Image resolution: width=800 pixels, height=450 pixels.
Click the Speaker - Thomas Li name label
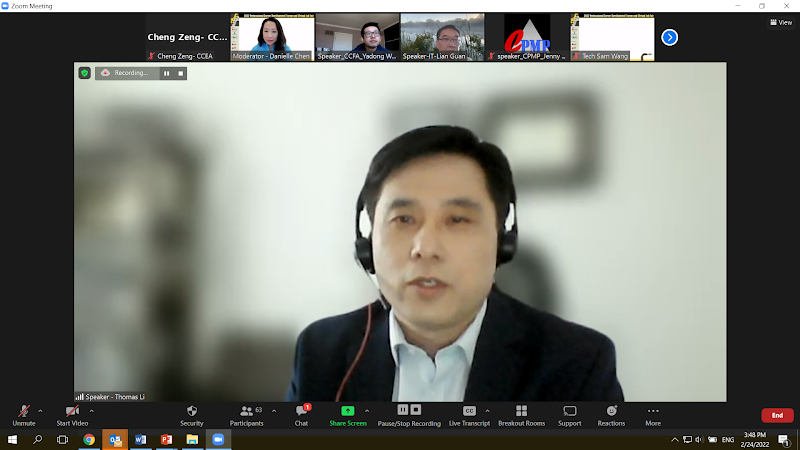115,396
